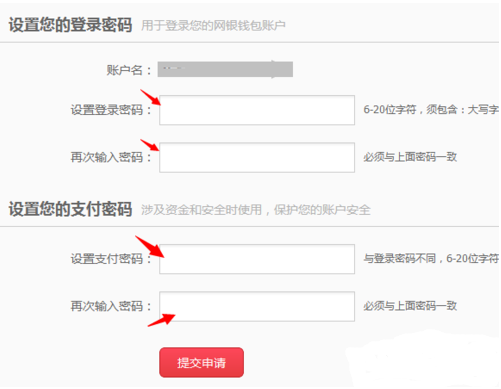
Task: Click the red arrow beside login confirm password field
Action: pos(150,145)
